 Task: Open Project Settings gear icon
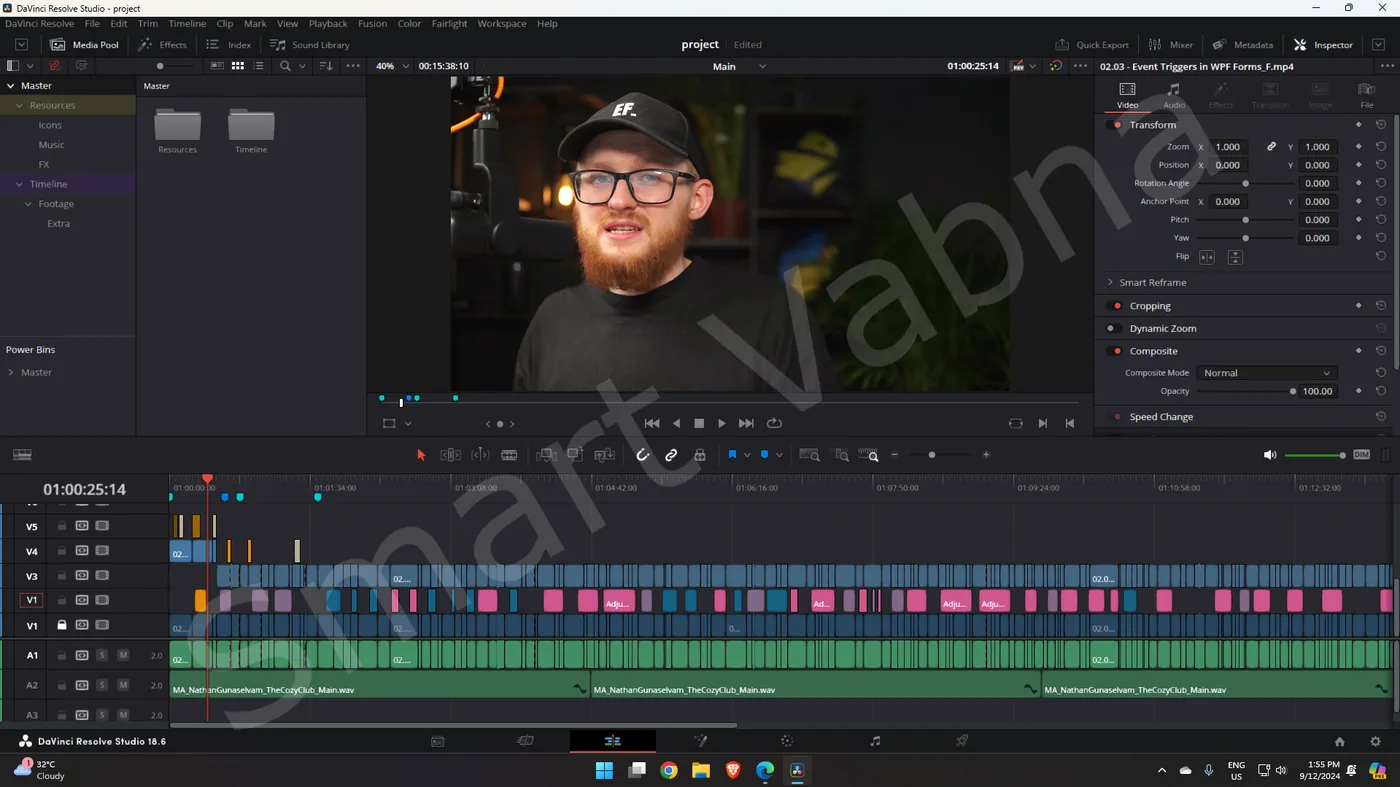click(x=1376, y=742)
